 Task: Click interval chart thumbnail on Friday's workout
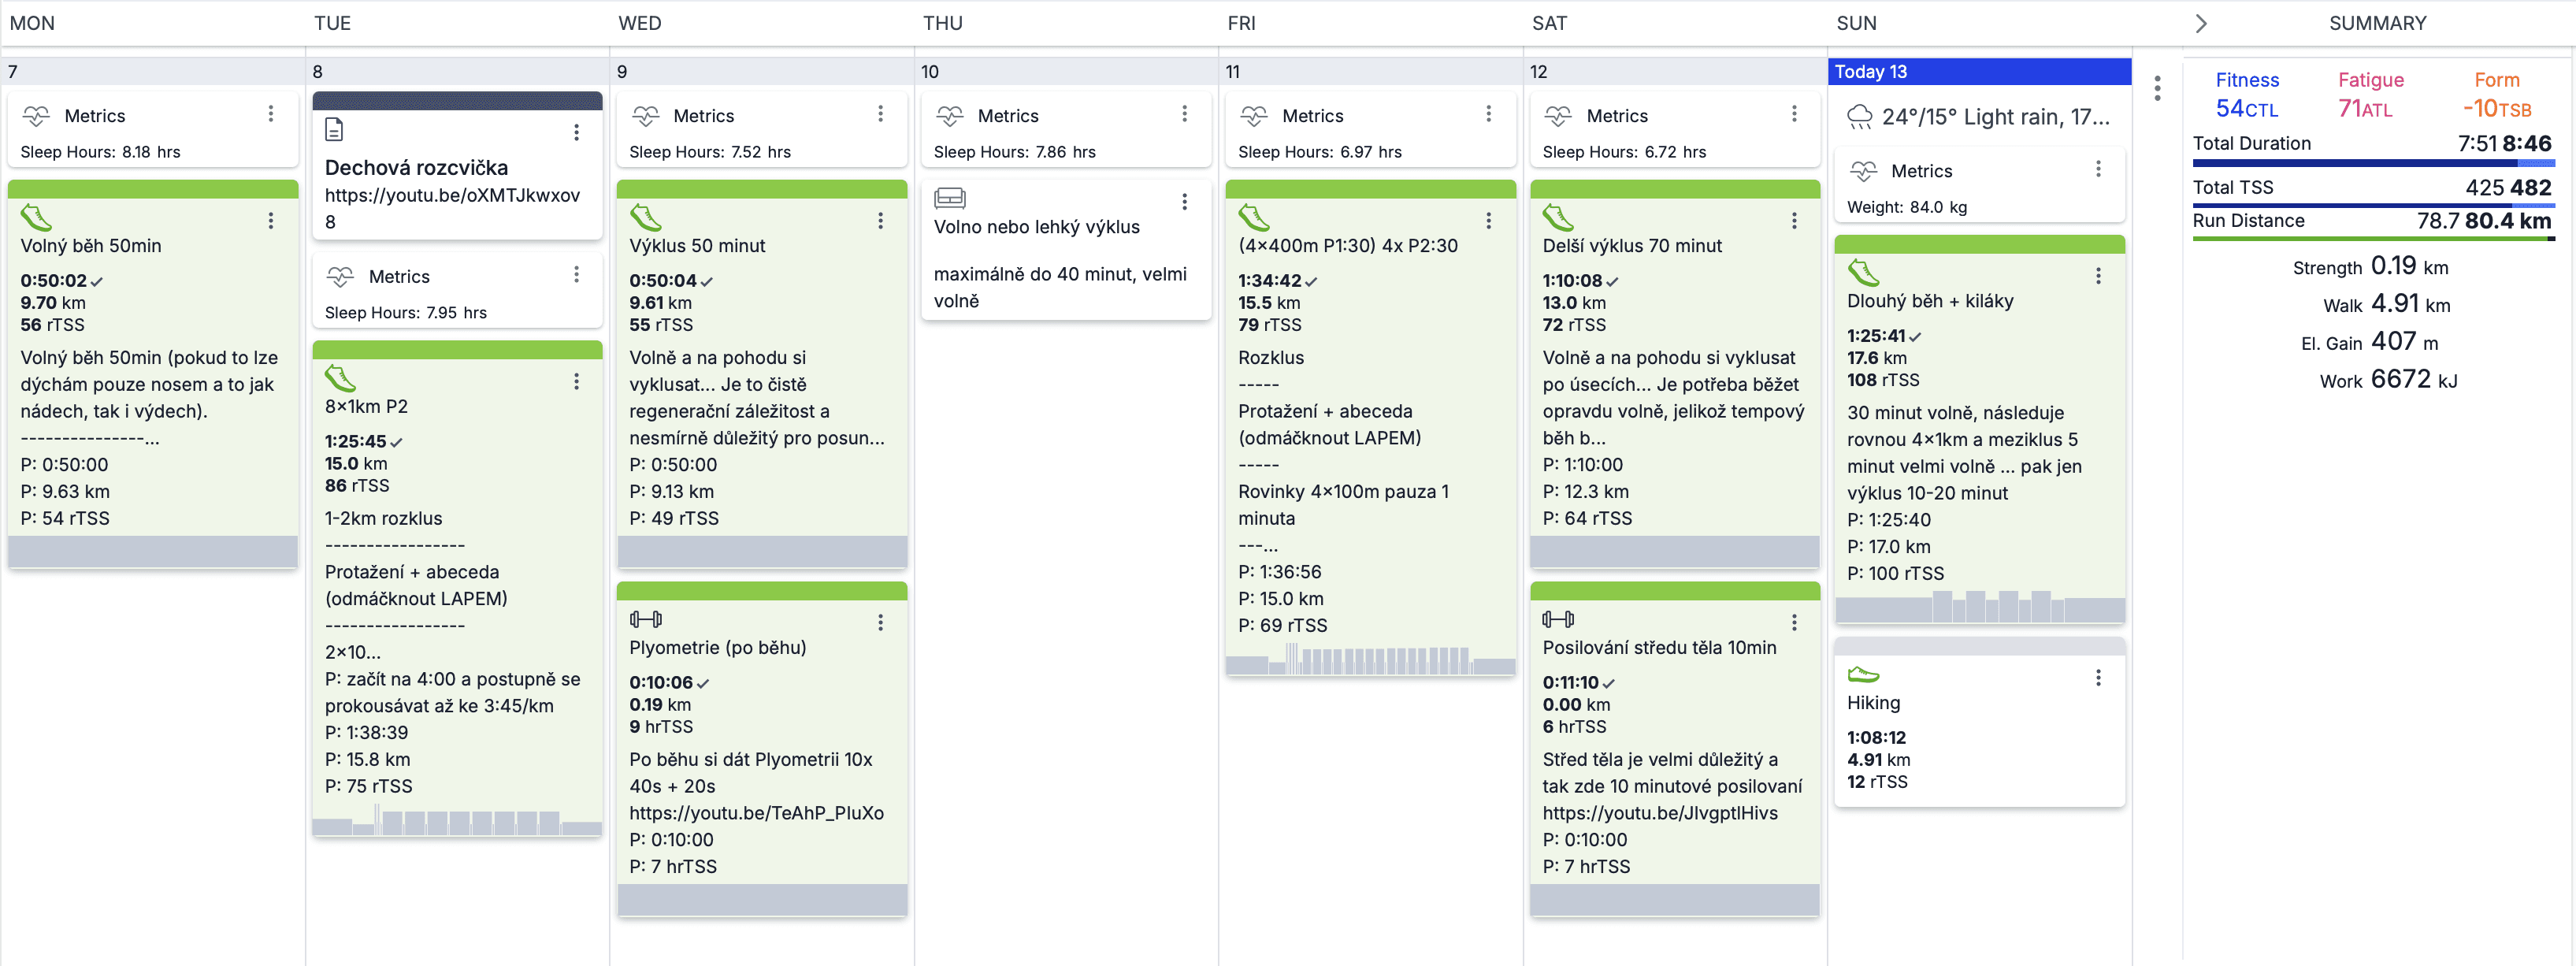coord(1369,659)
